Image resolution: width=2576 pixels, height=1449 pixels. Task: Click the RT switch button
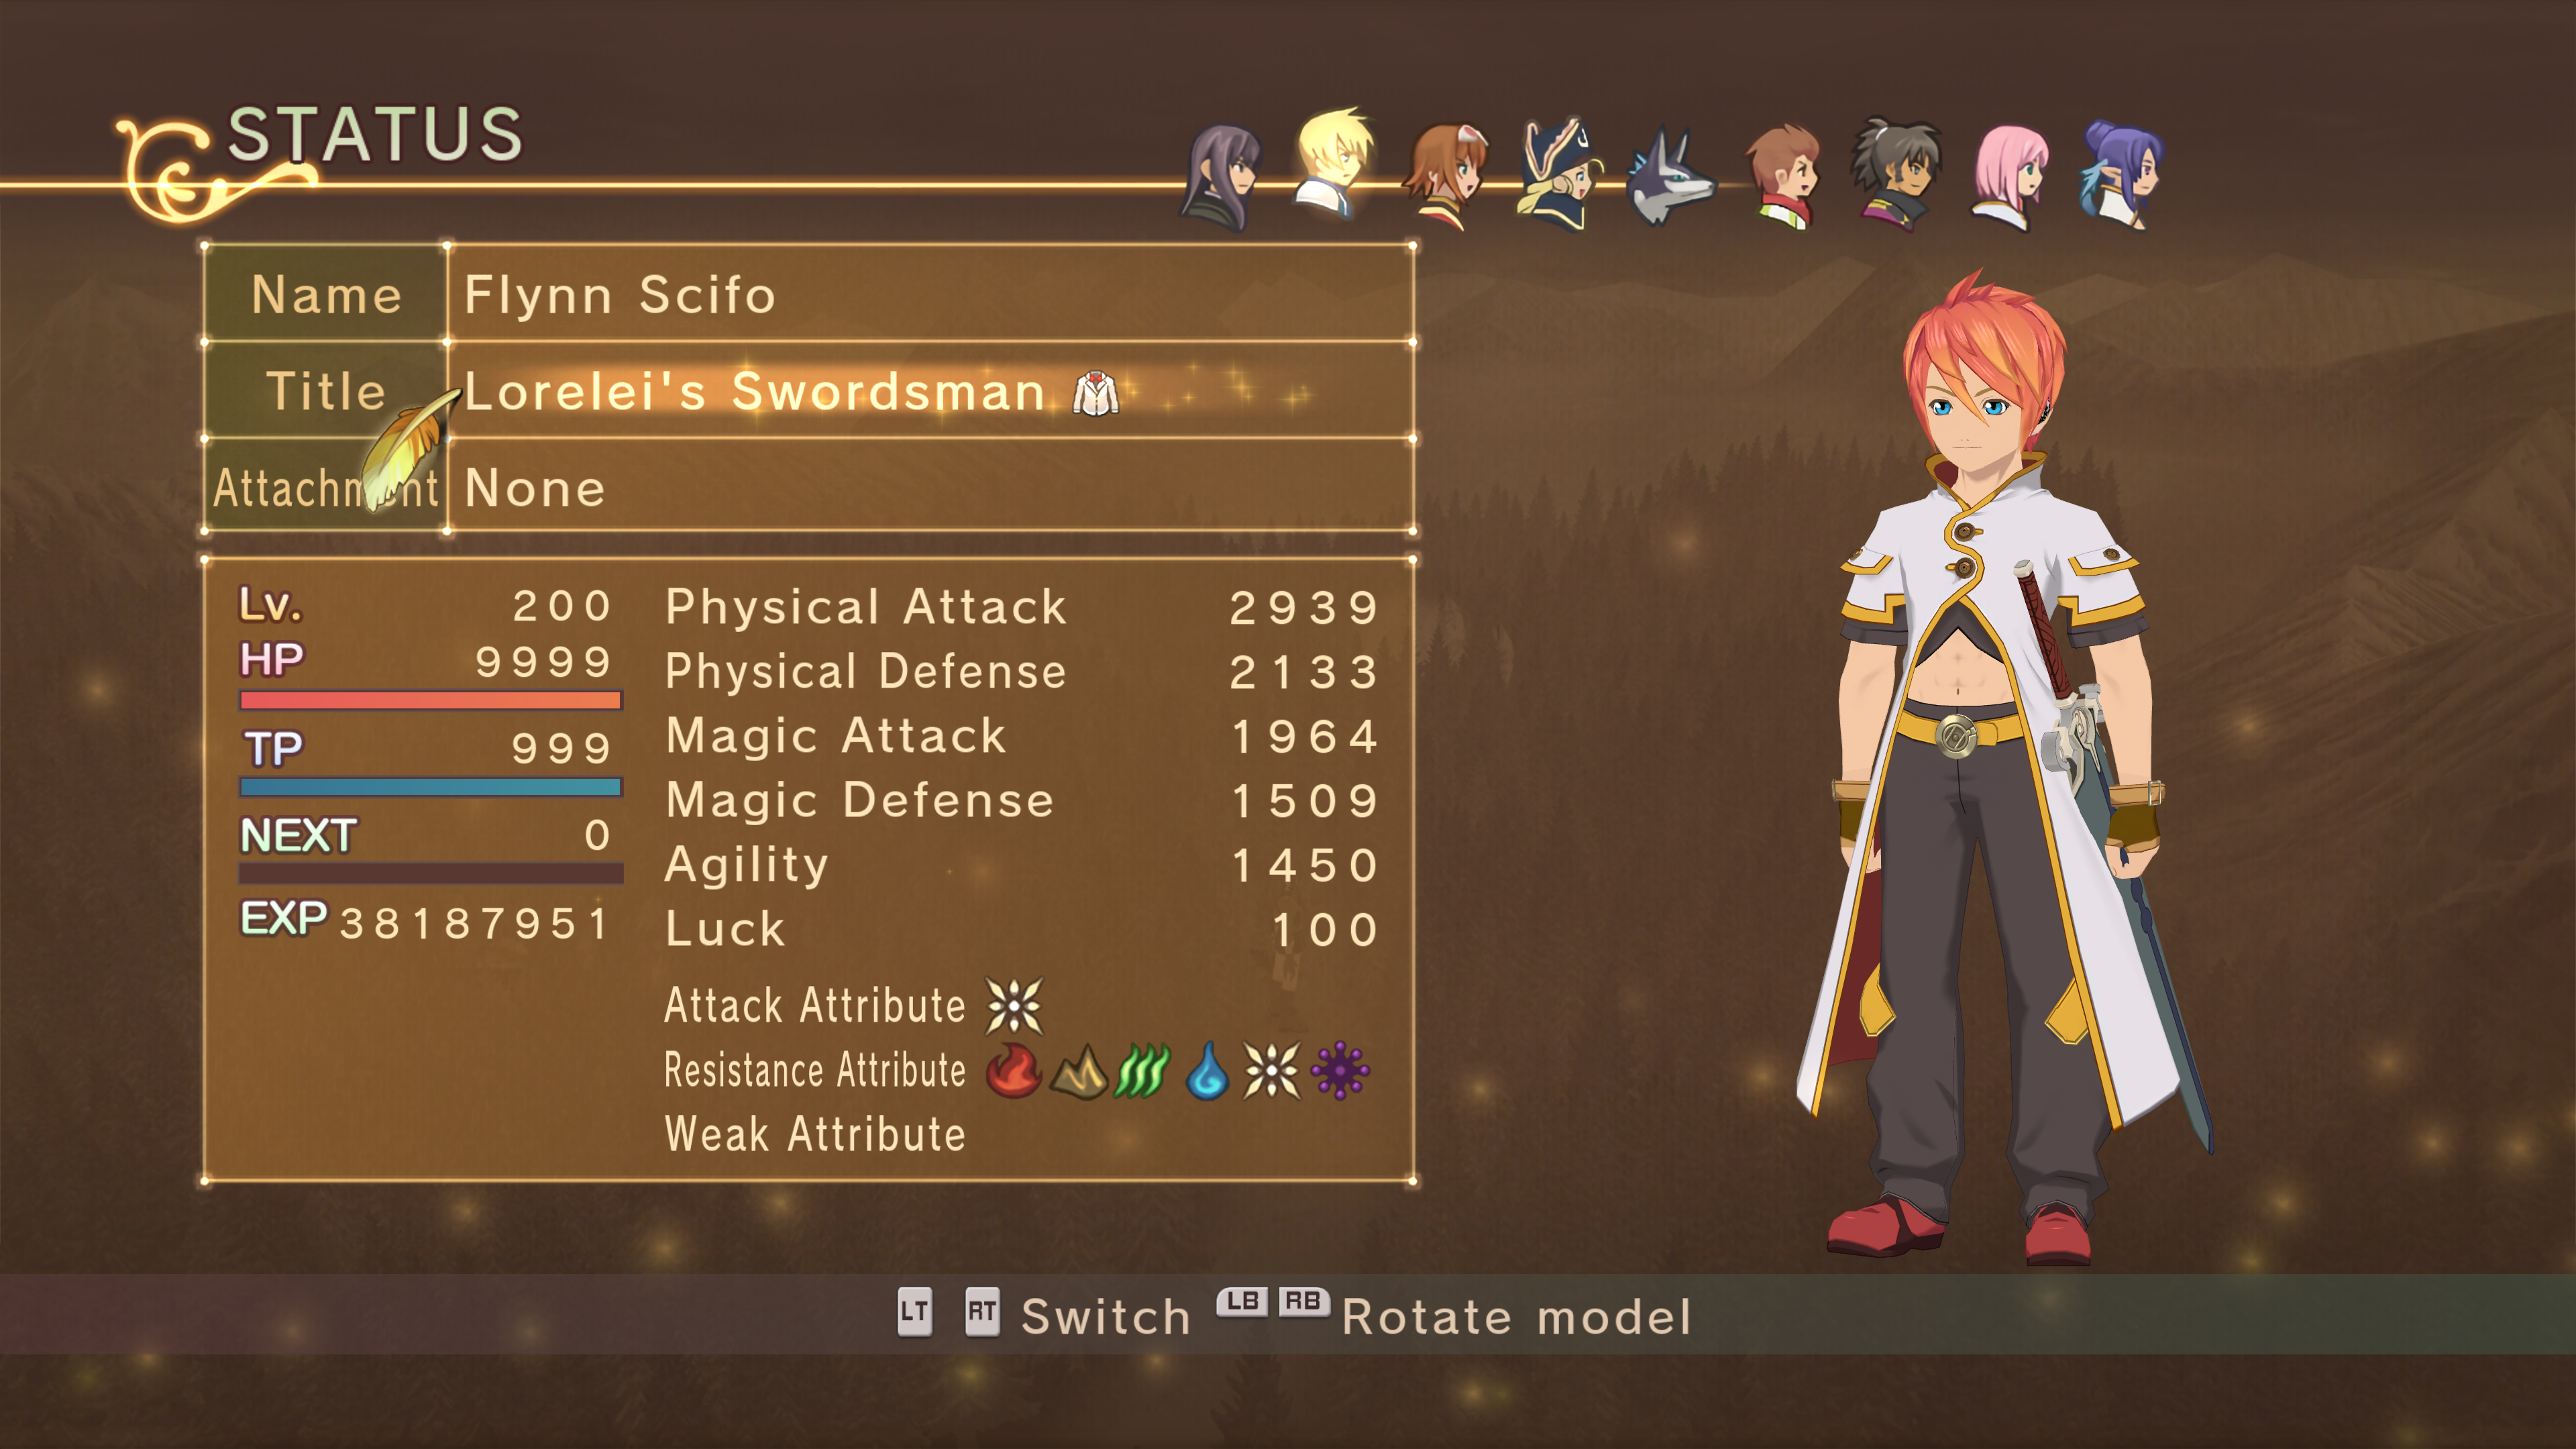[x=981, y=1311]
